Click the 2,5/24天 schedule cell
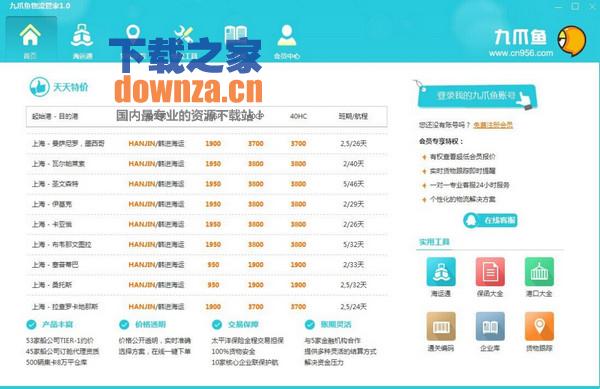The width and height of the screenshot is (600, 389). (353, 306)
